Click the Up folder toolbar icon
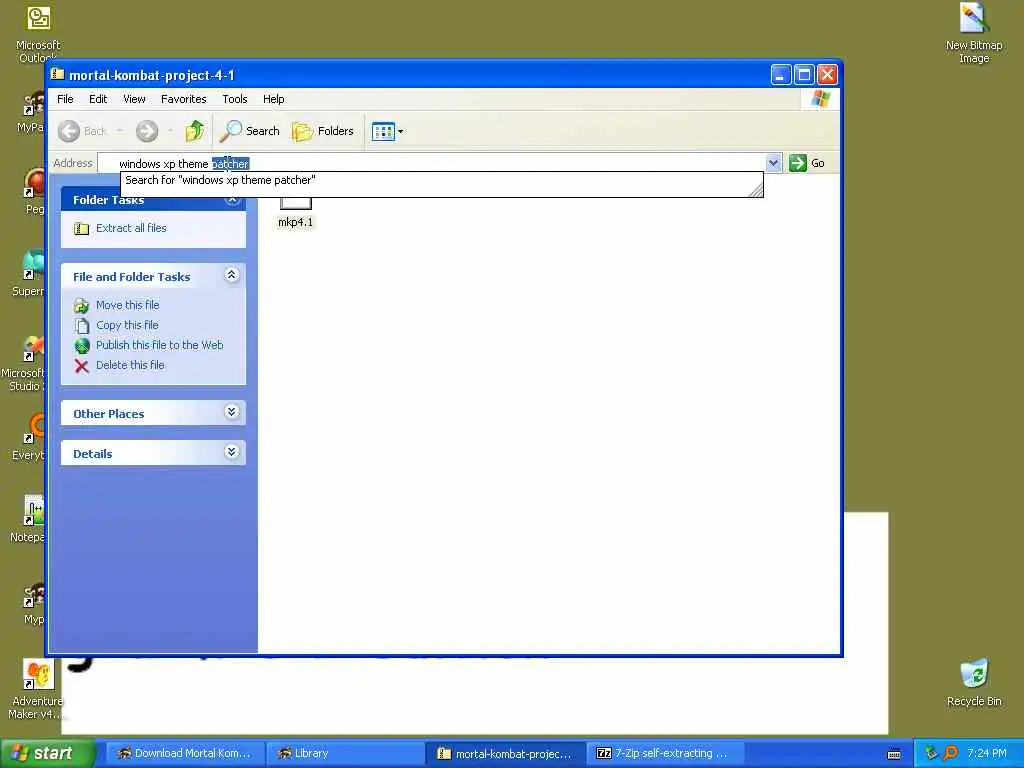This screenshot has width=1024, height=768. (195, 131)
